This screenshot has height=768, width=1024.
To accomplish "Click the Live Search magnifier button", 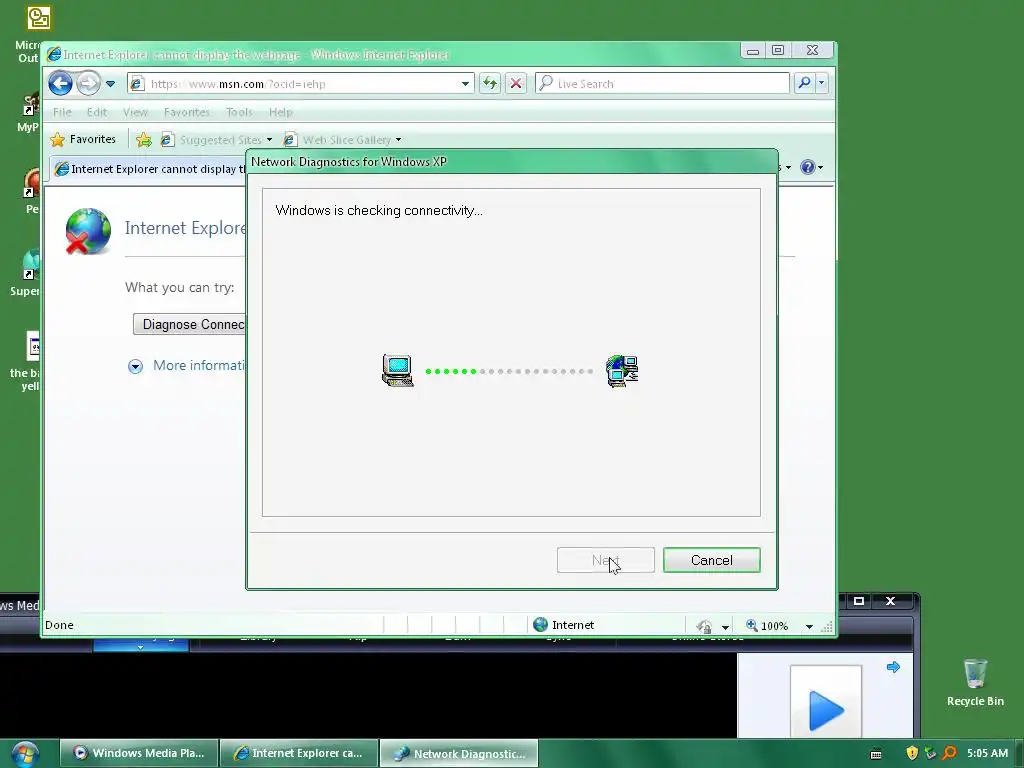I will click(x=805, y=83).
